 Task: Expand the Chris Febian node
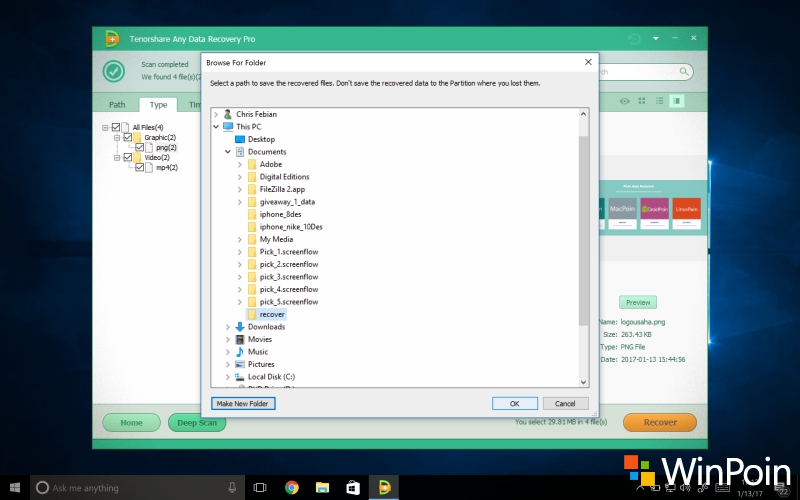(x=216, y=114)
